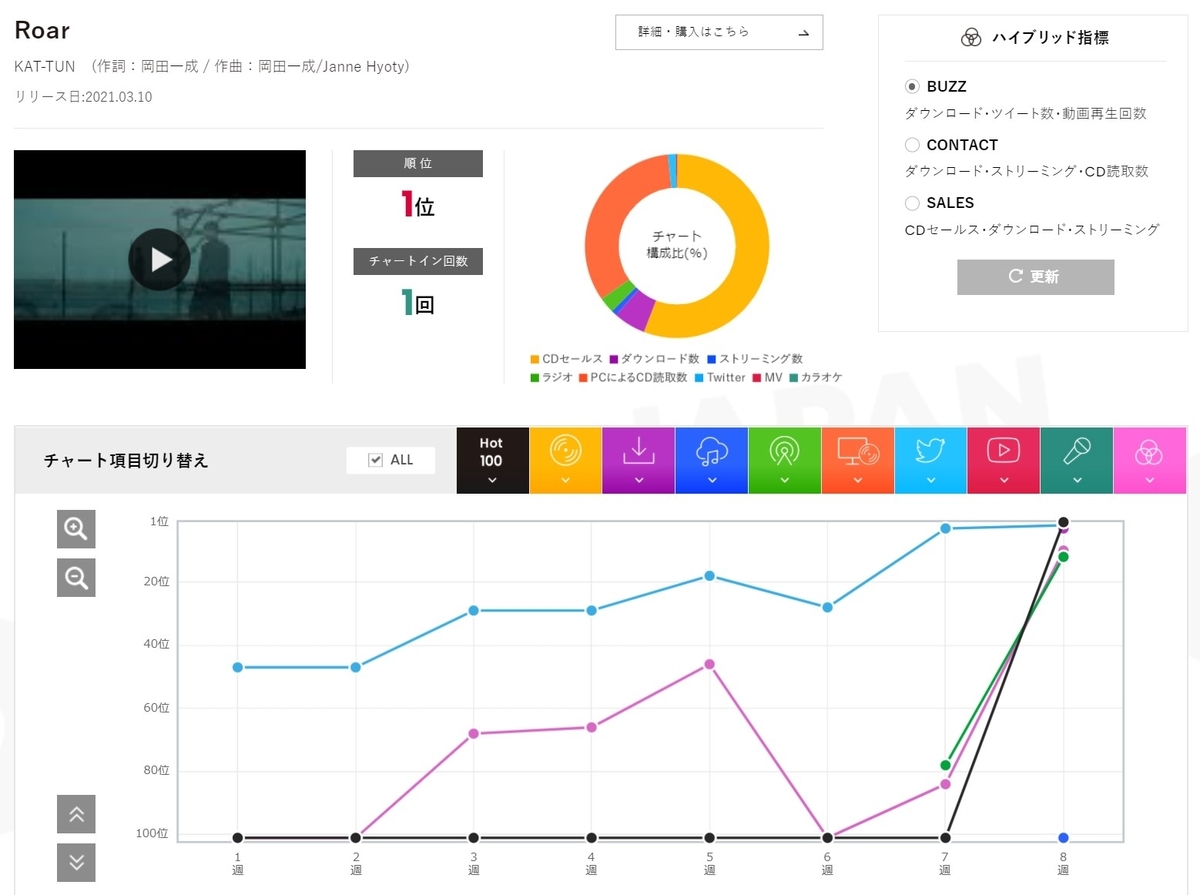Select the CD sales disc icon tab

coord(565,460)
